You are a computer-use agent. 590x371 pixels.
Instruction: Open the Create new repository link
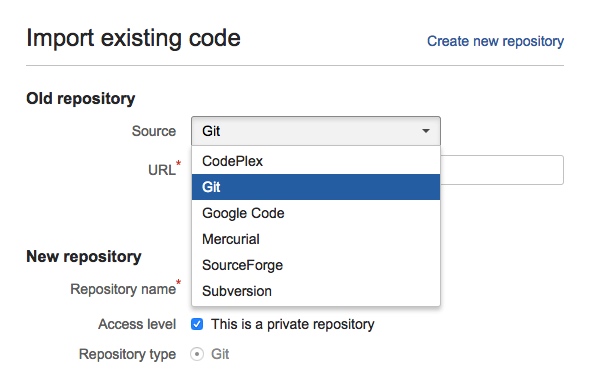[x=495, y=41]
